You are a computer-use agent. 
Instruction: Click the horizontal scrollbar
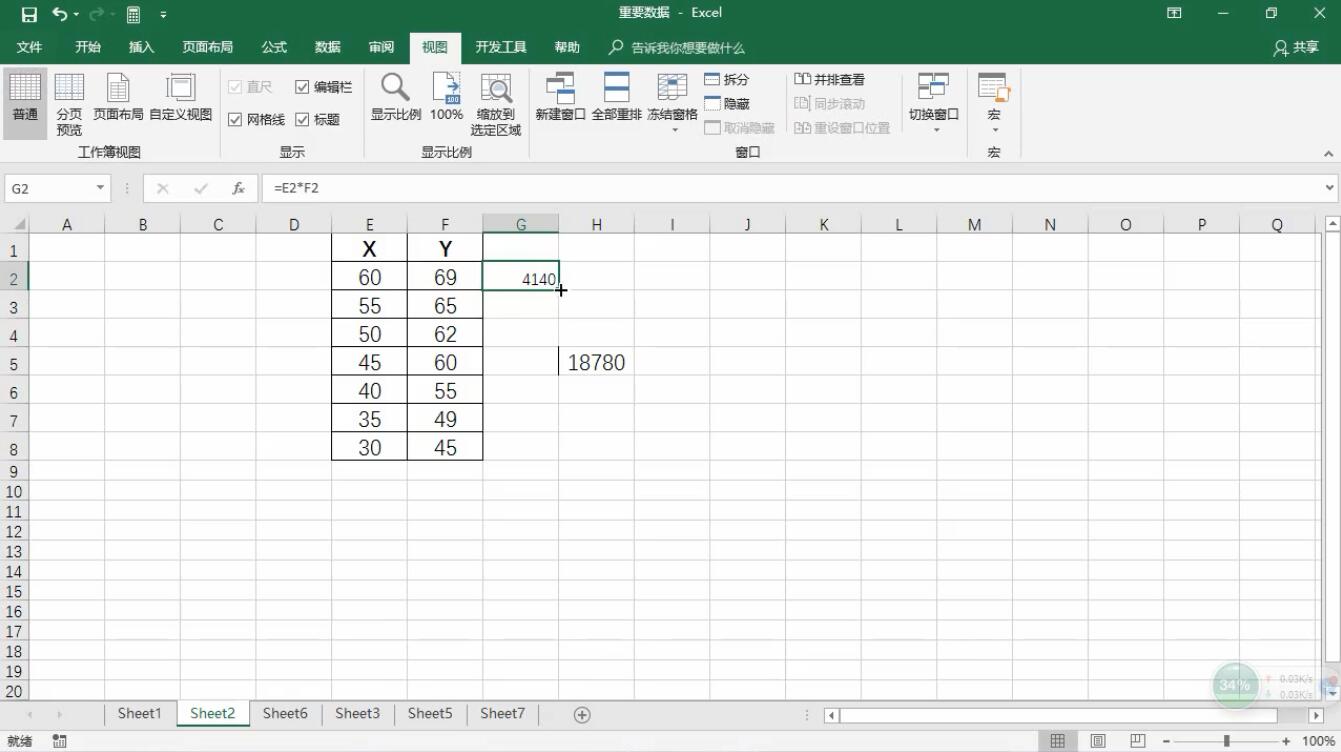click(1059, 715)
